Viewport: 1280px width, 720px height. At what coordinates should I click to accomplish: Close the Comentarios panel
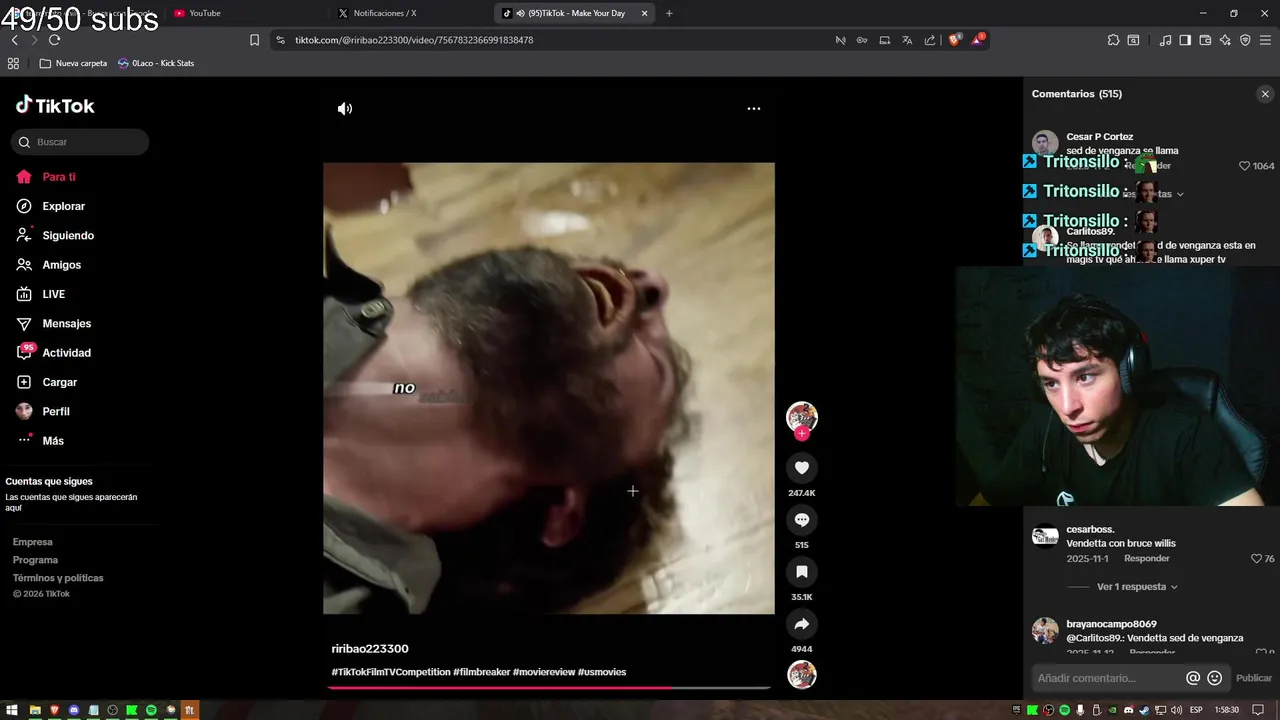1265,94
